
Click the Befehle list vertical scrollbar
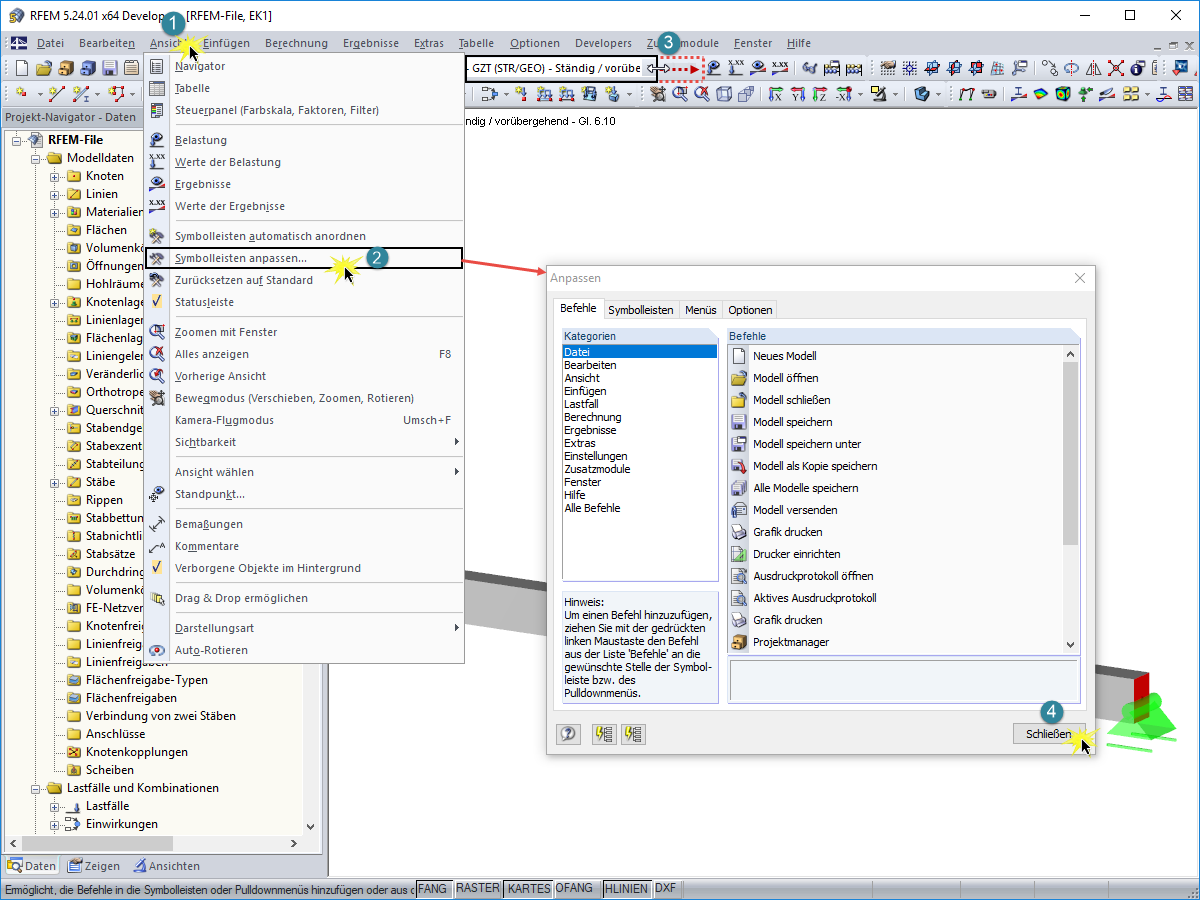[x=1070, y=453]
